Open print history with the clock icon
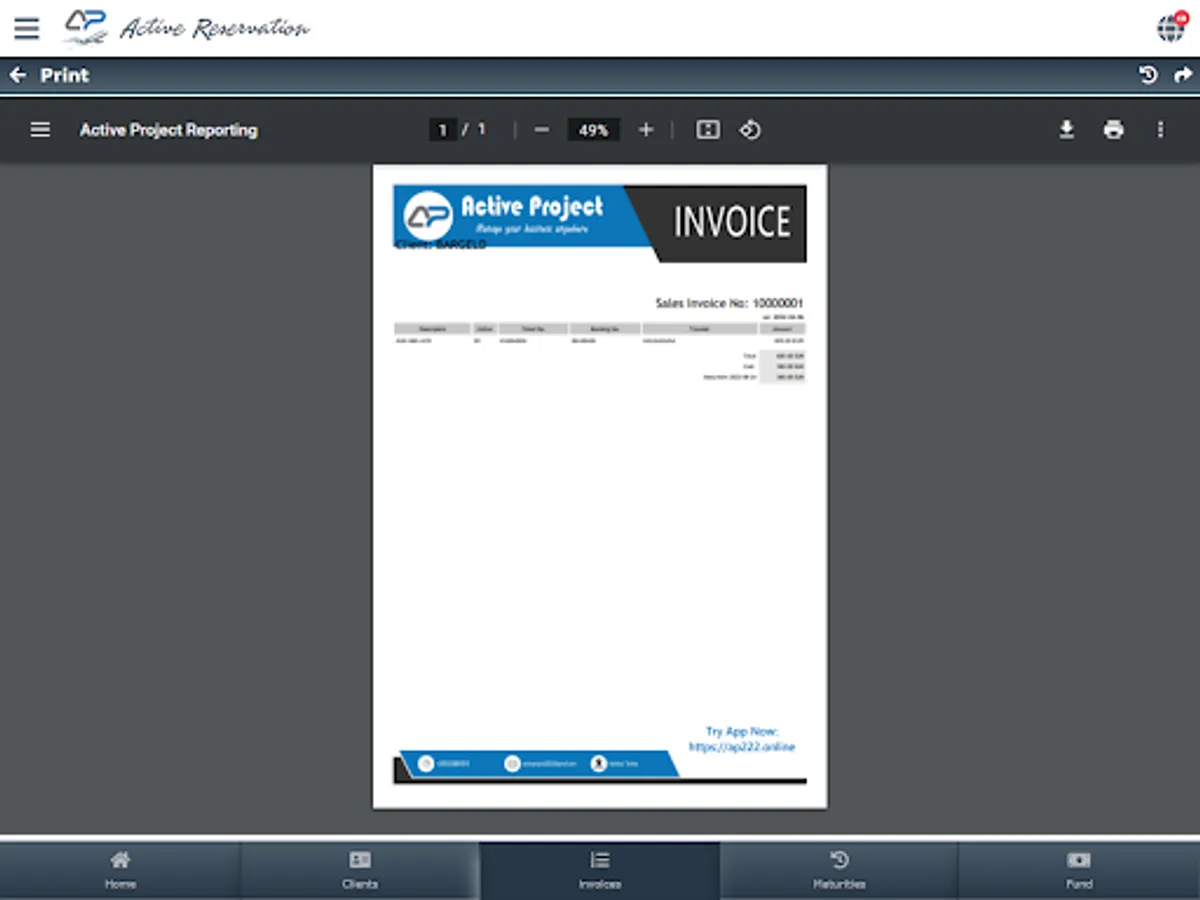The image size is (1200, 900). [1149, 74]
